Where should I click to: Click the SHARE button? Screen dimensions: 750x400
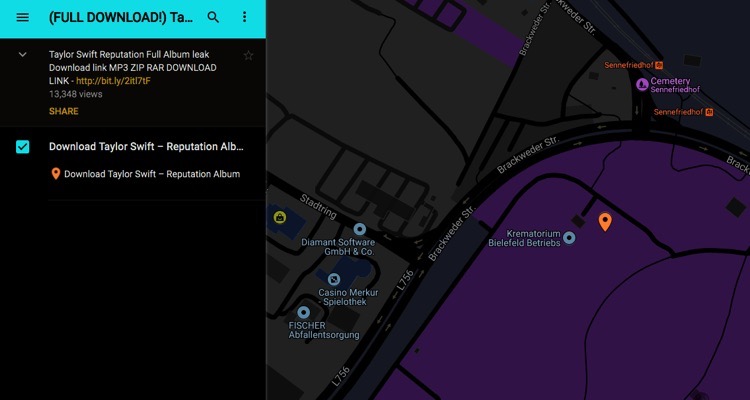64,111
